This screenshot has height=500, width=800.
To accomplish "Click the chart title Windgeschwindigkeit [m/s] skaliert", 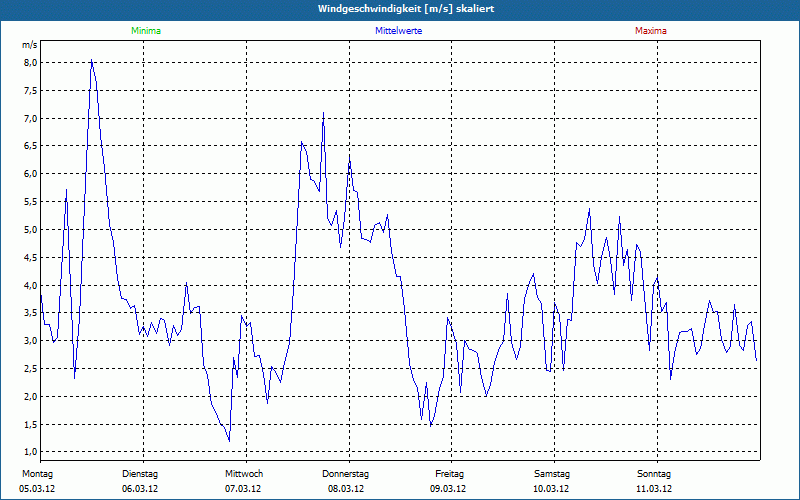I will (406, 9).
